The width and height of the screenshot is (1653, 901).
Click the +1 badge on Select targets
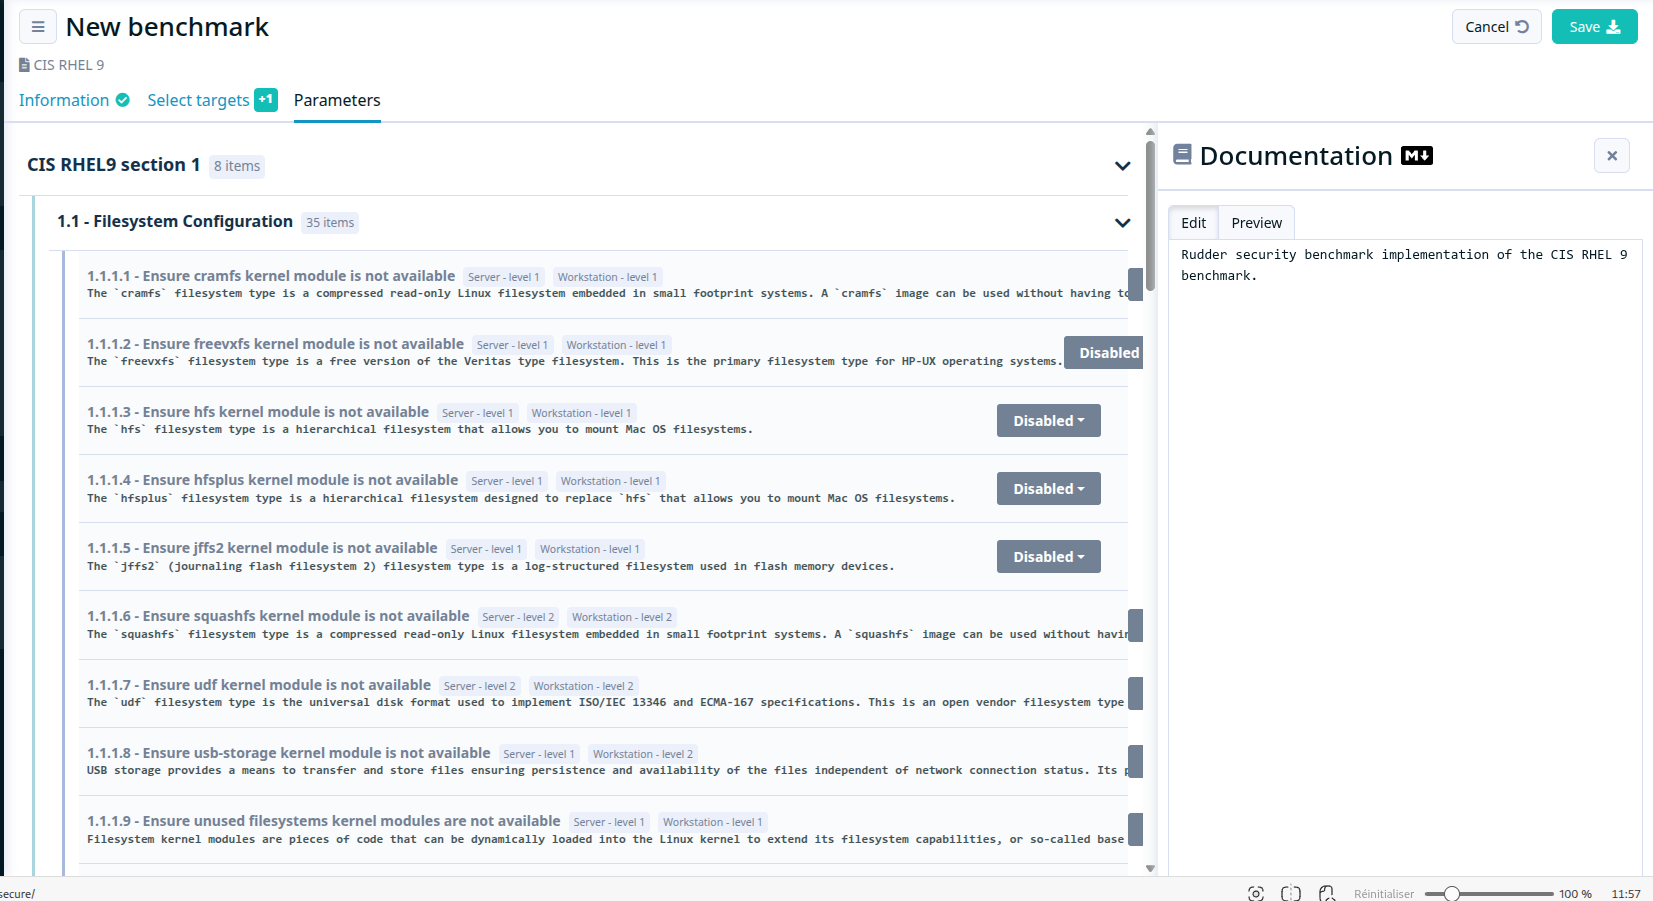pos(266,99)
